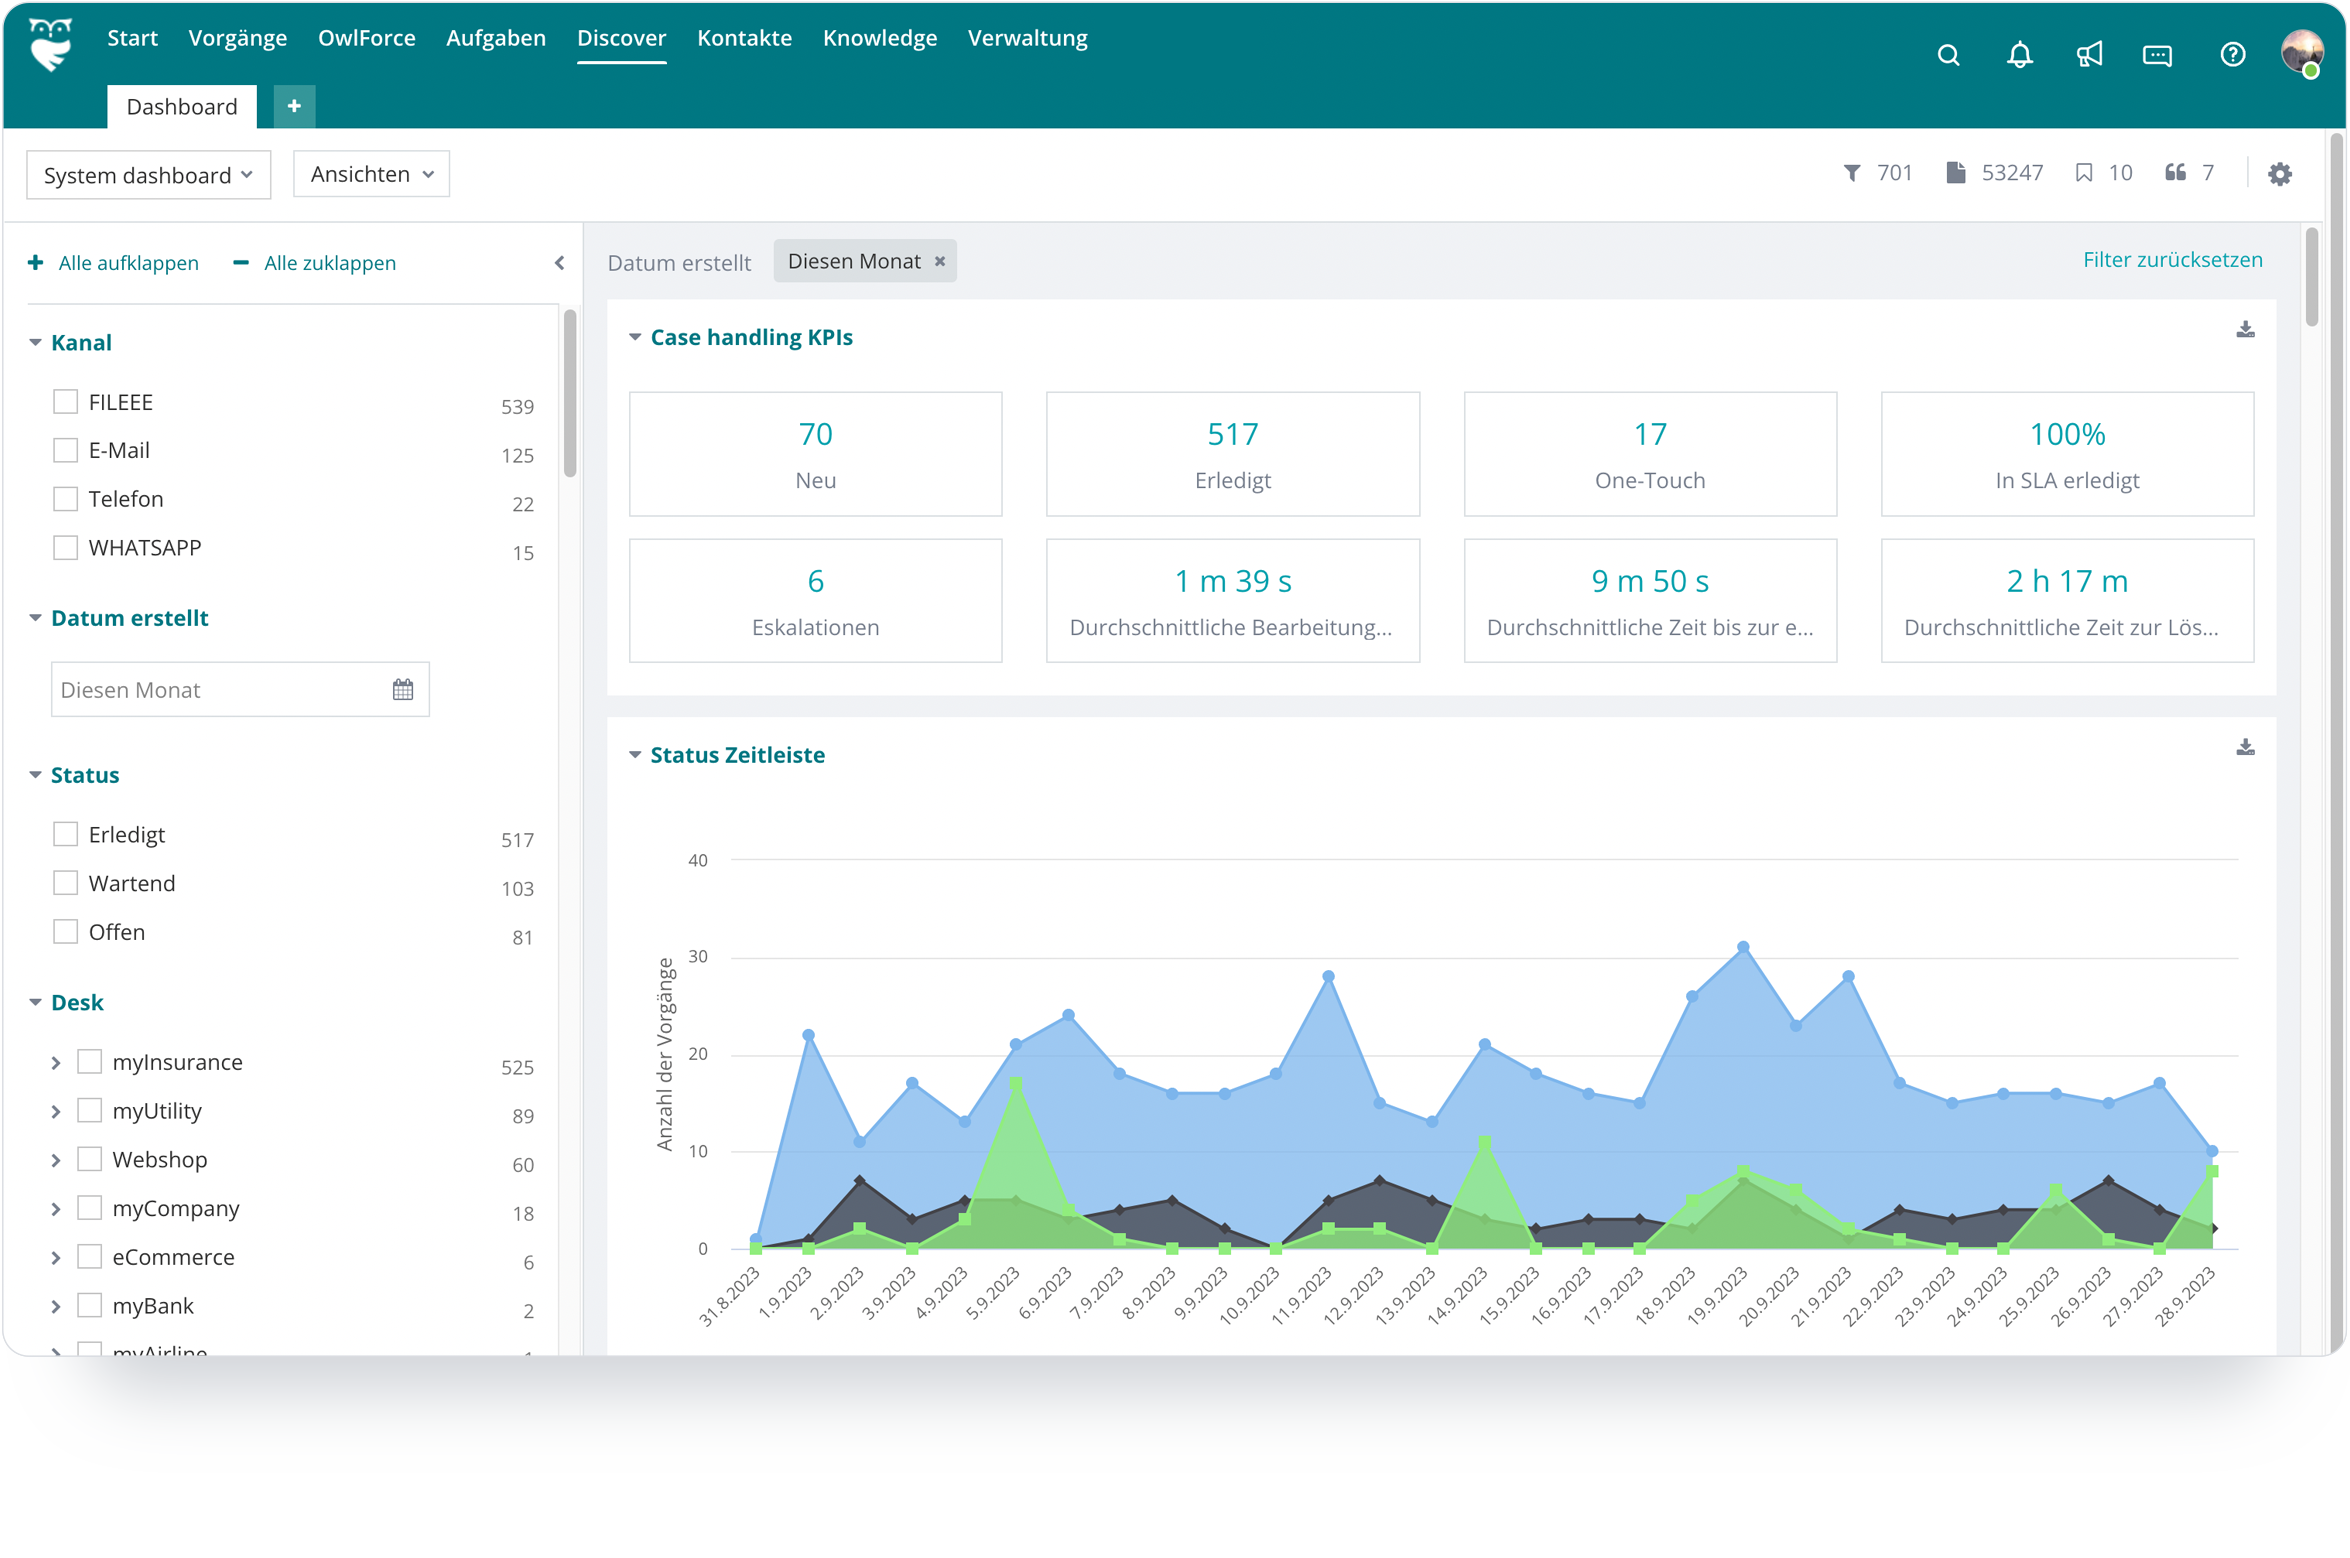The image size is (2350, 1558).
Task: Open dashboard settings via gear icon
Action: pos(2281,173)
